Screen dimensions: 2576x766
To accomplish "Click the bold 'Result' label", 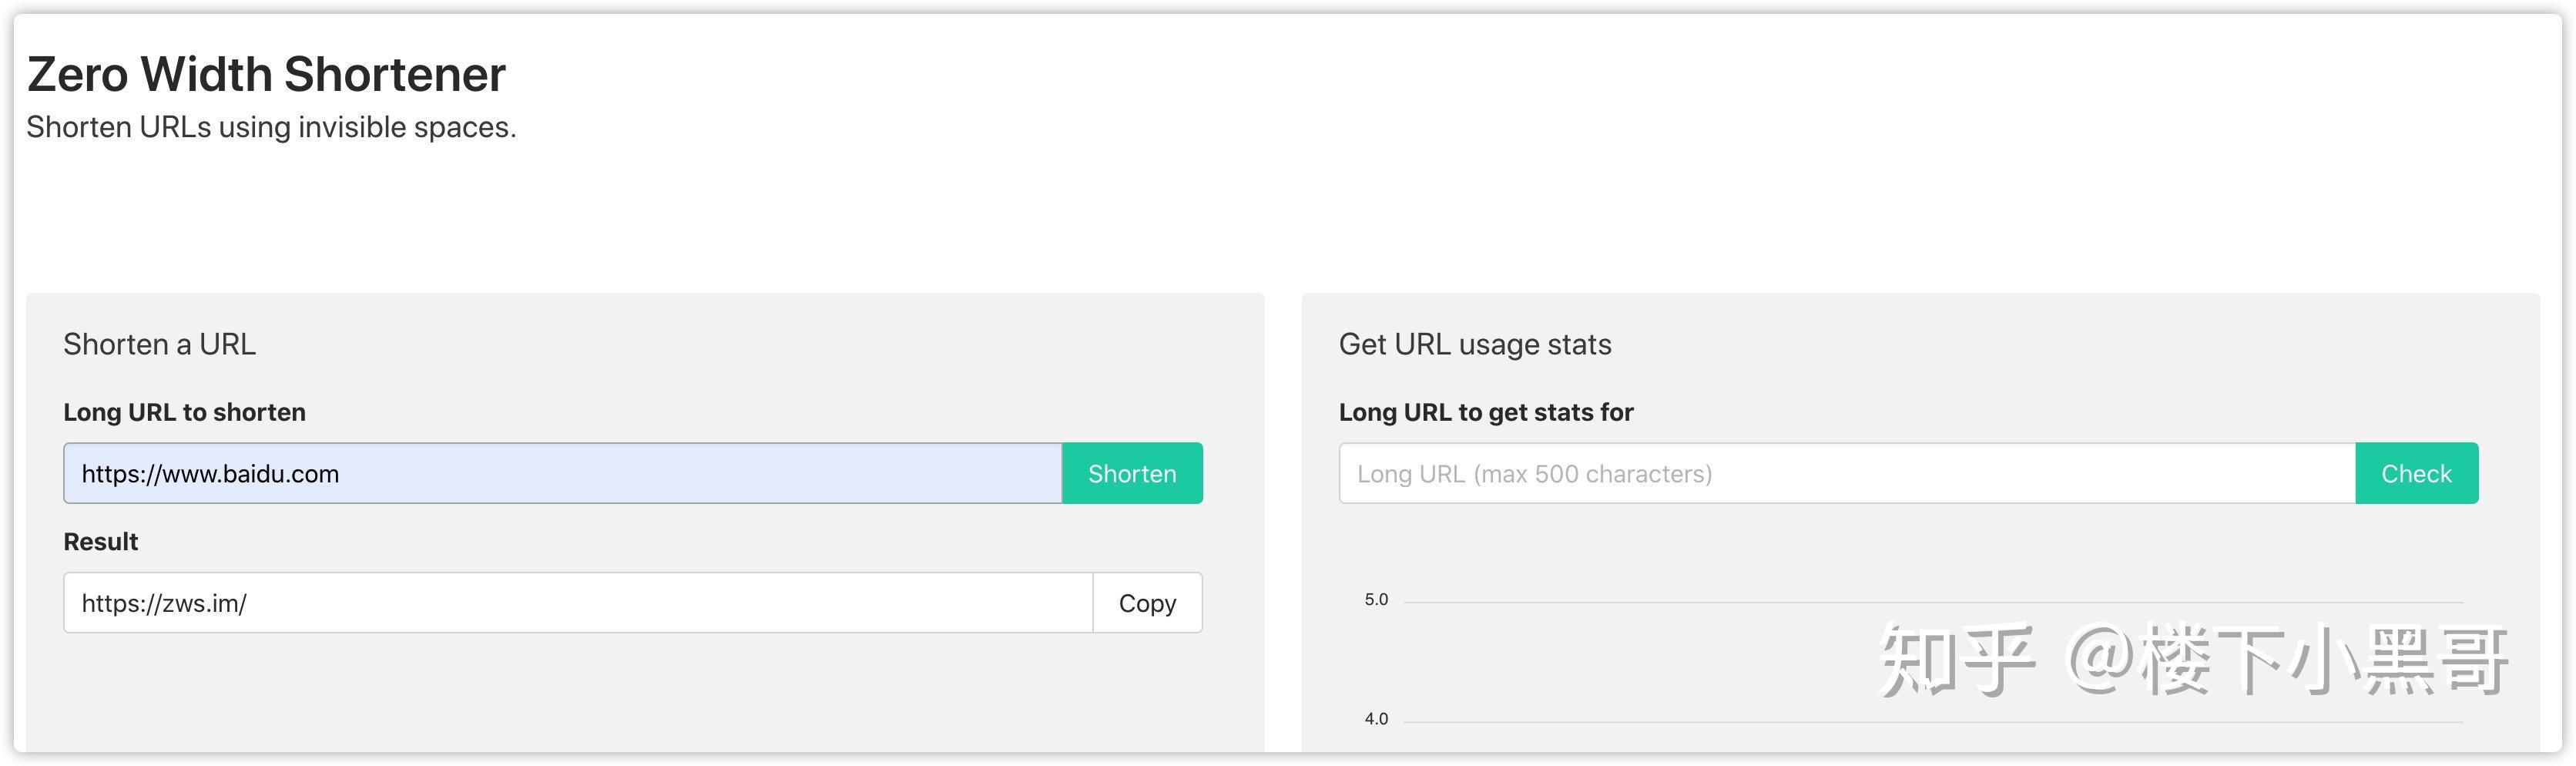I will coord(100,541).
